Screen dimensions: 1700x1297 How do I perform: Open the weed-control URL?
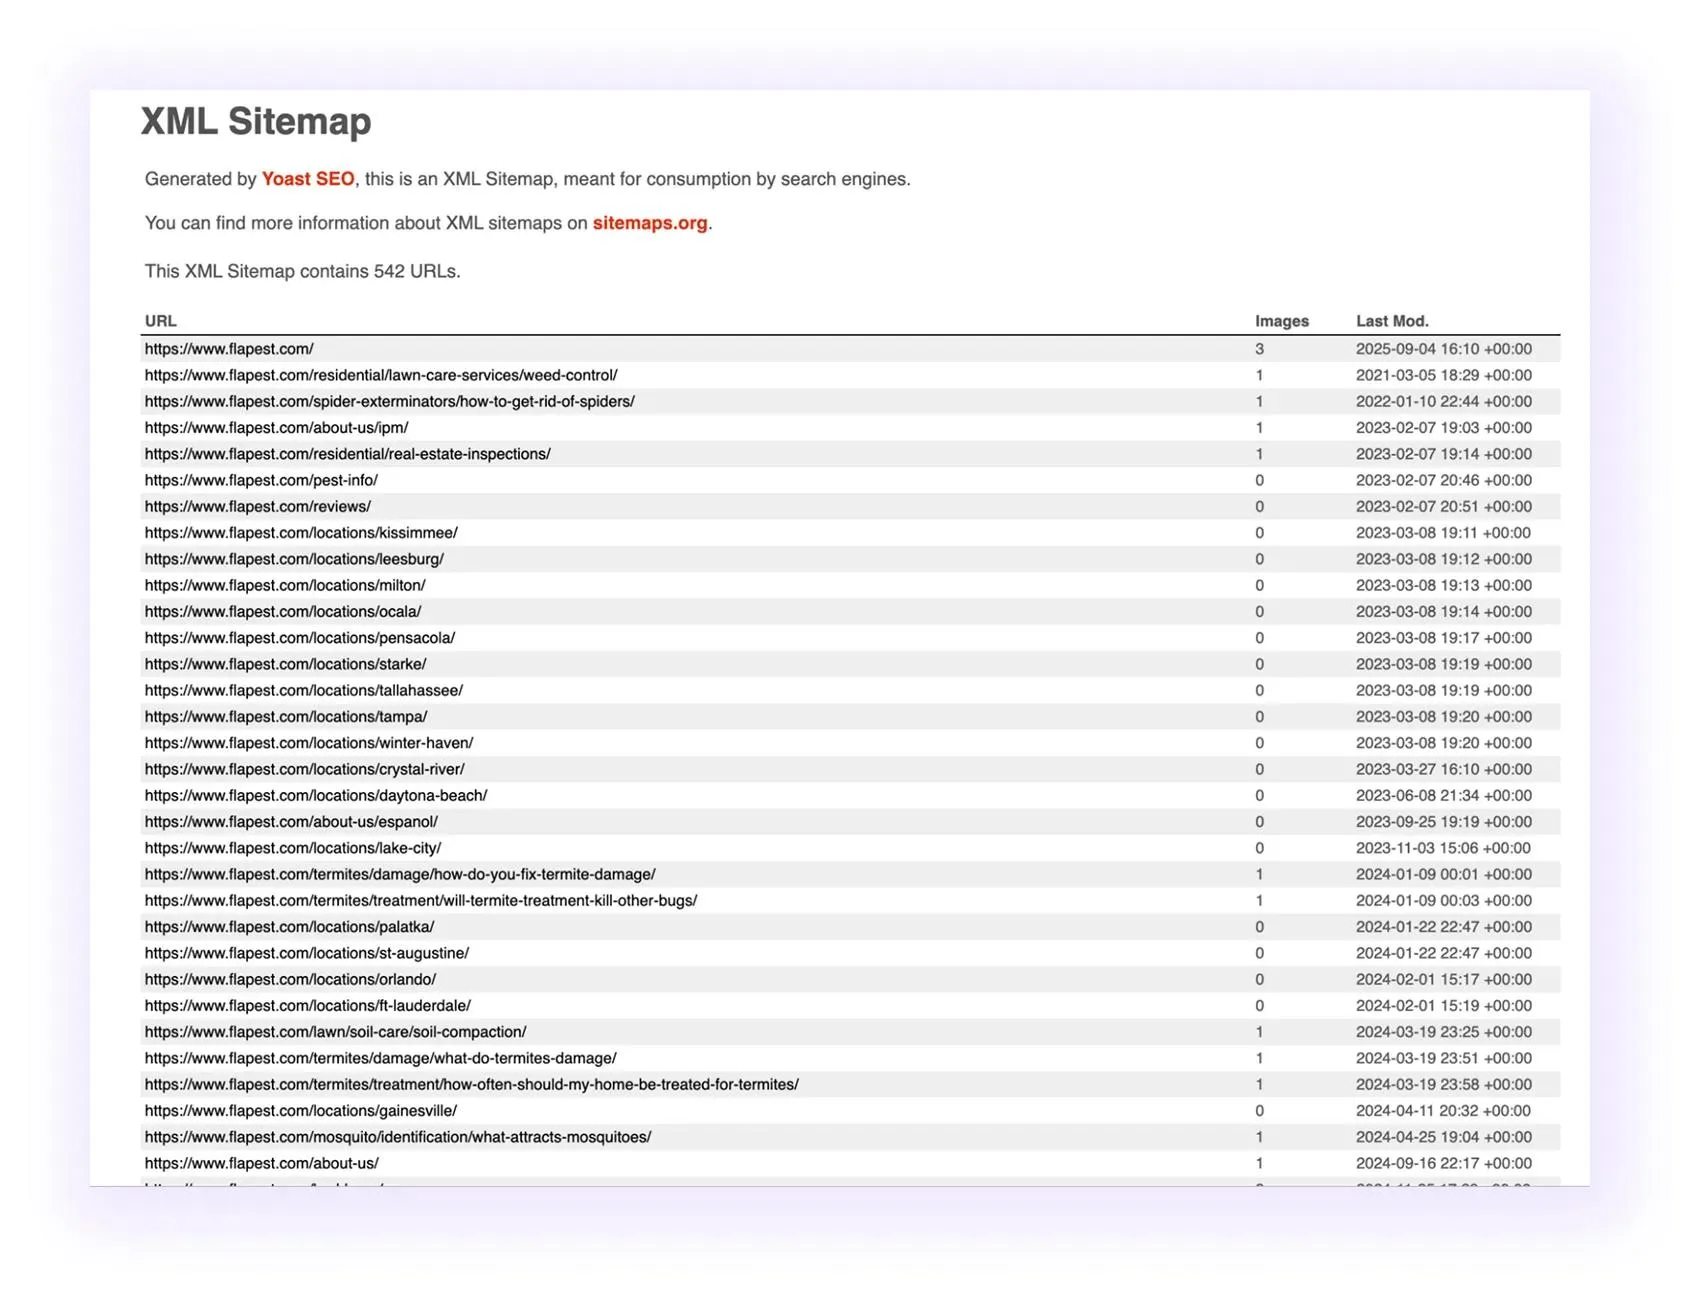381,375
